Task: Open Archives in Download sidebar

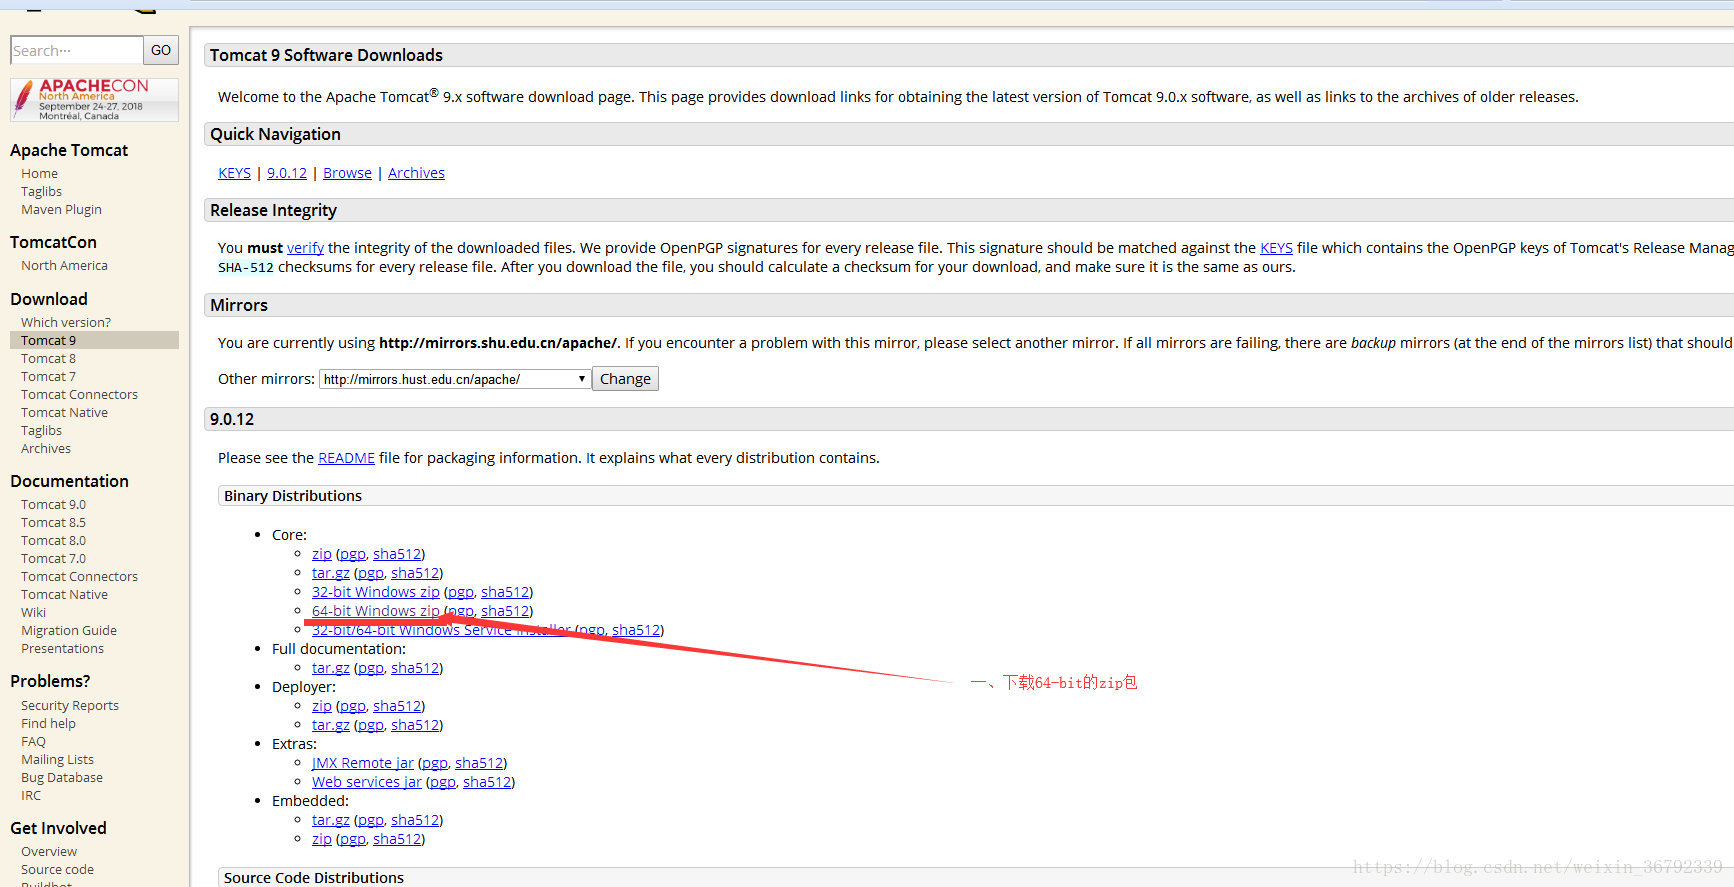Action: coord(46,448)
